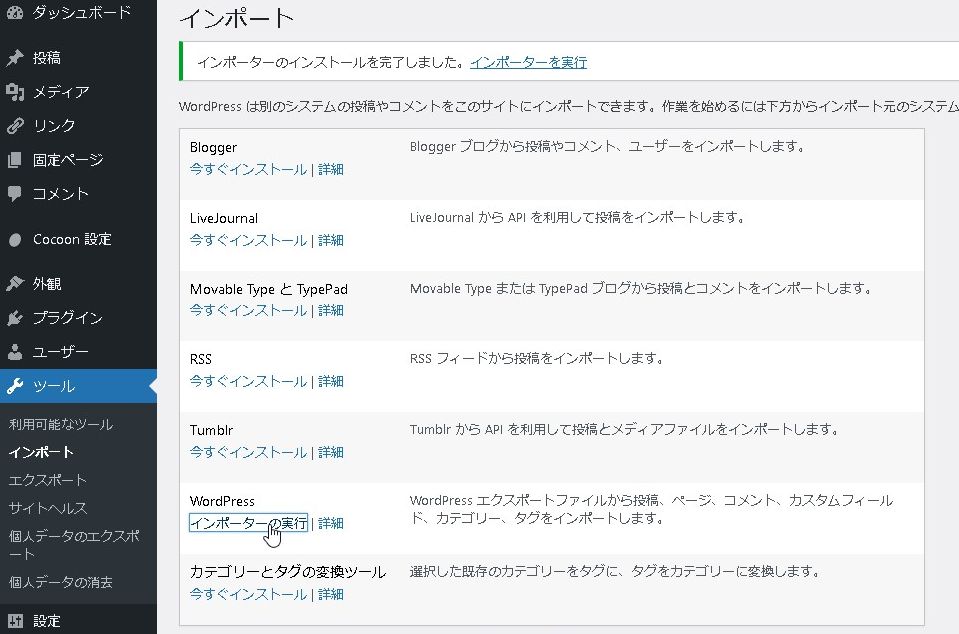The height and width of the screenshot is (634, 959).
Task: Click the Dashboard gauge icon in sidebar
Action: 15,13
